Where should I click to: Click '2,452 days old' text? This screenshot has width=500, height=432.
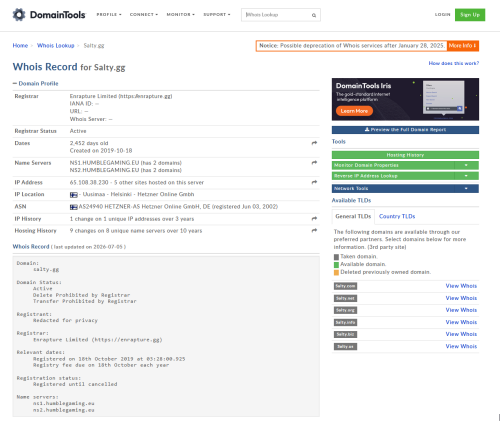point(89,143)
